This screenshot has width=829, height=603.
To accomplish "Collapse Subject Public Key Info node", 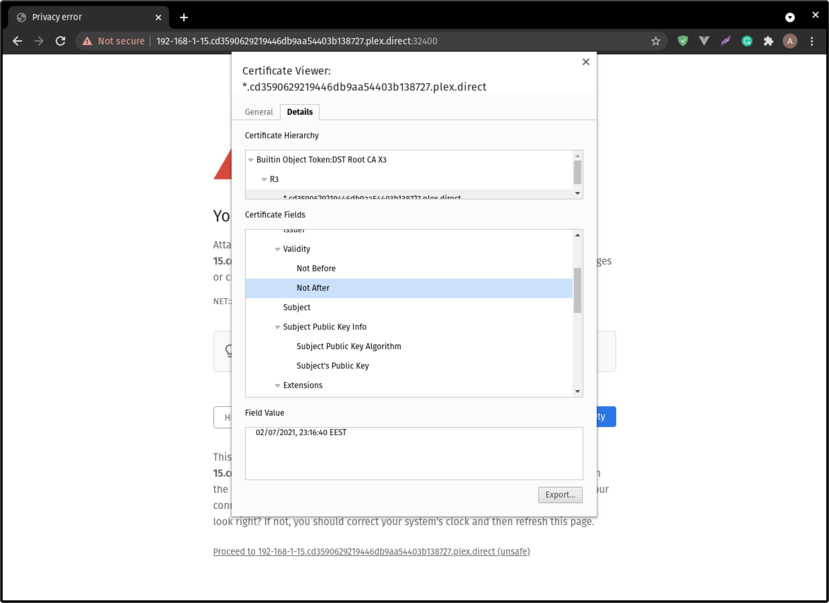I will click(278, 327).
